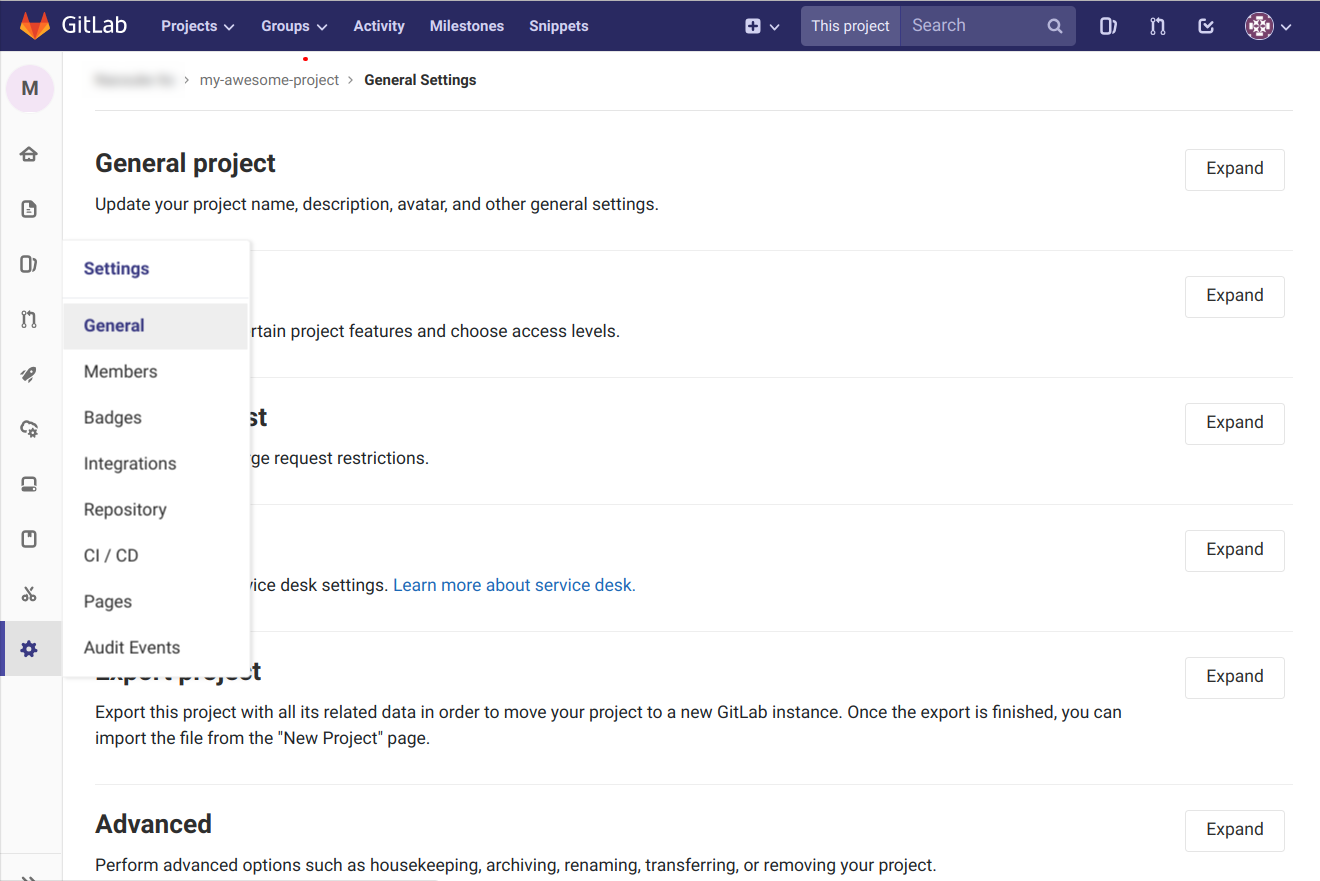
Task: Select Members in the Settings menu
Action: pos(120,371)
